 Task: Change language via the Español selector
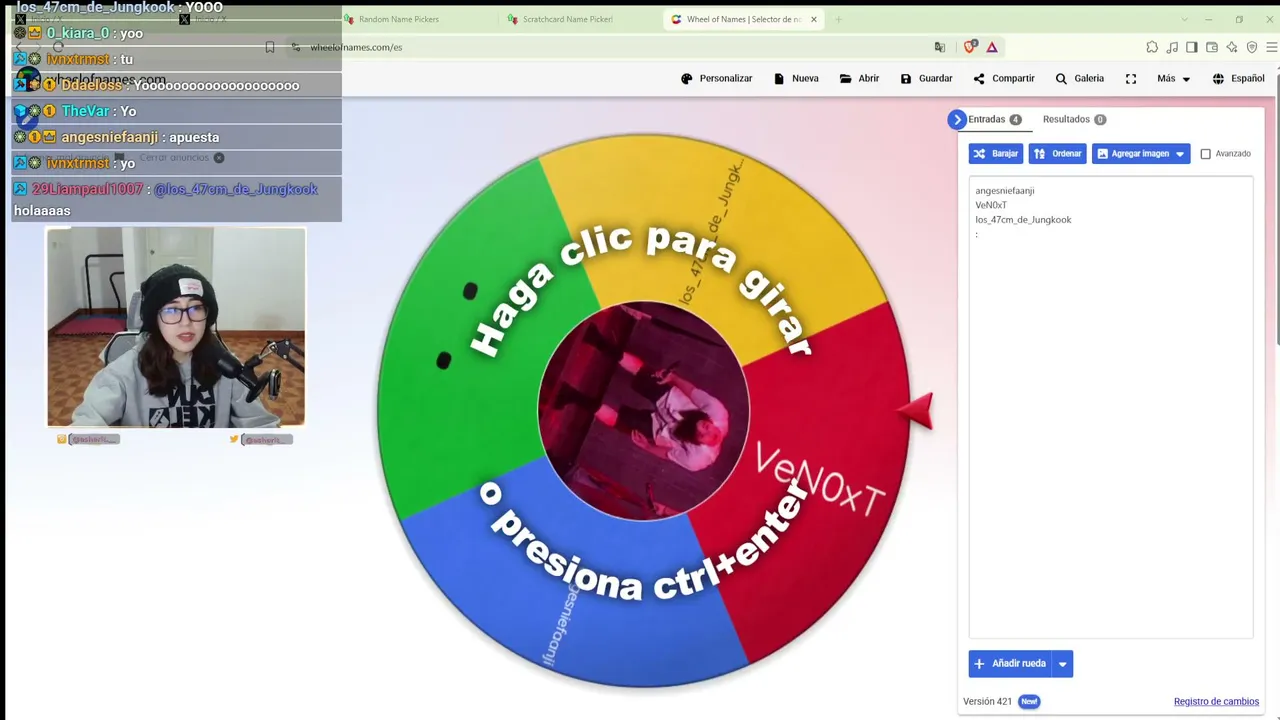(x=1238, y=78)
